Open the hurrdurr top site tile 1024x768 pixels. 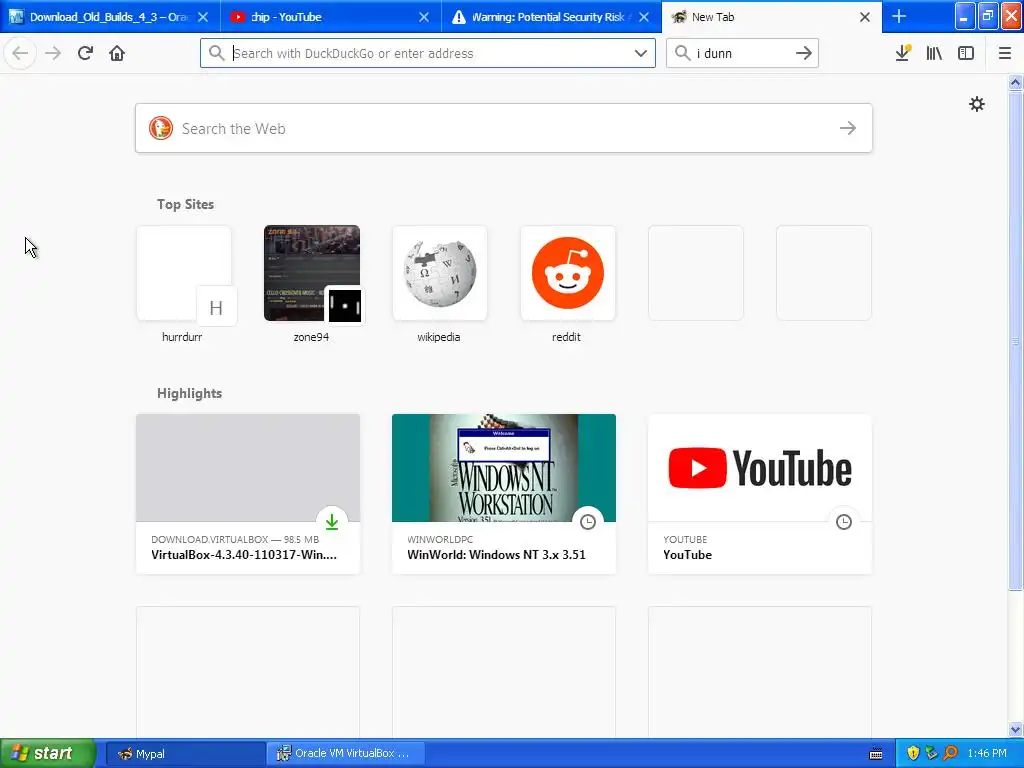point(184,273)
